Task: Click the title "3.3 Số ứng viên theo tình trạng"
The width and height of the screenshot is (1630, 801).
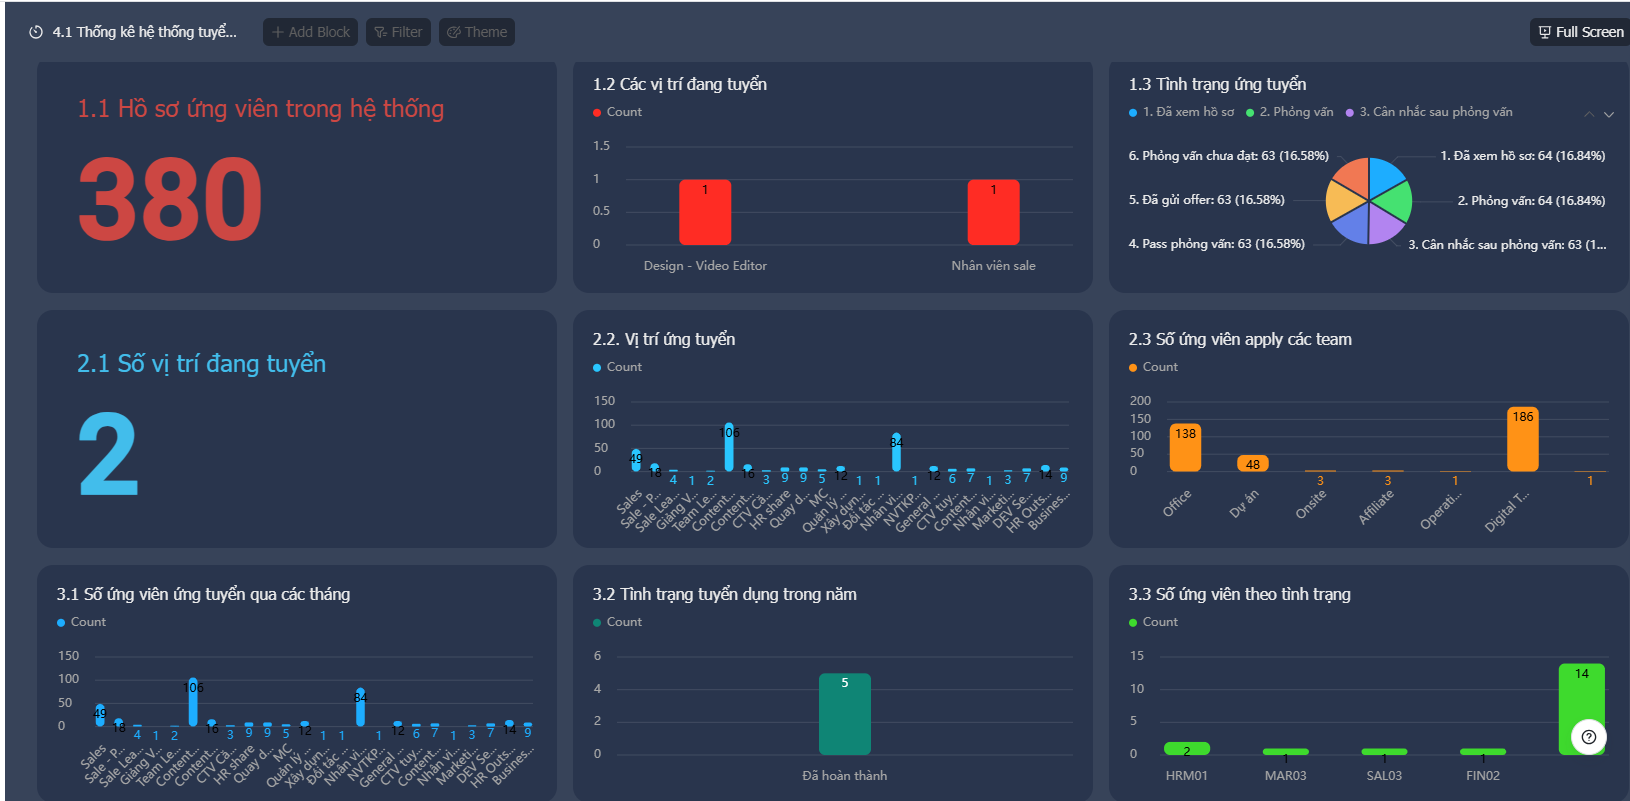Action: point(1239,595)
